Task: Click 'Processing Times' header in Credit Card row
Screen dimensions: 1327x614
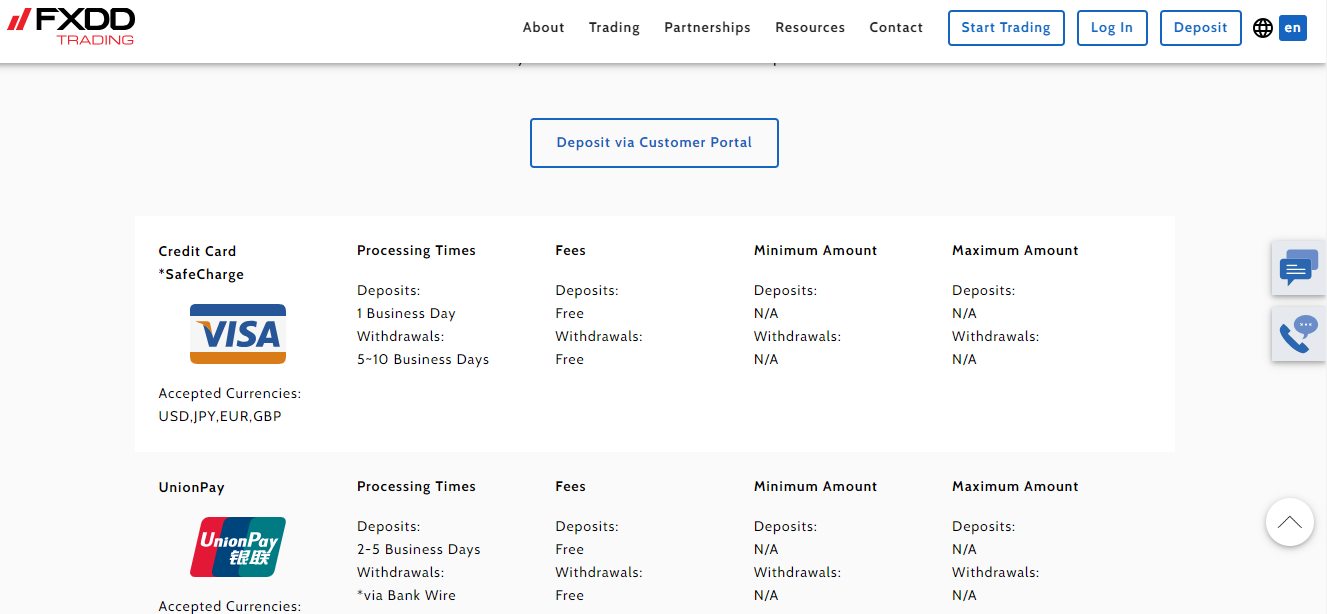Action: pos(416,251)
